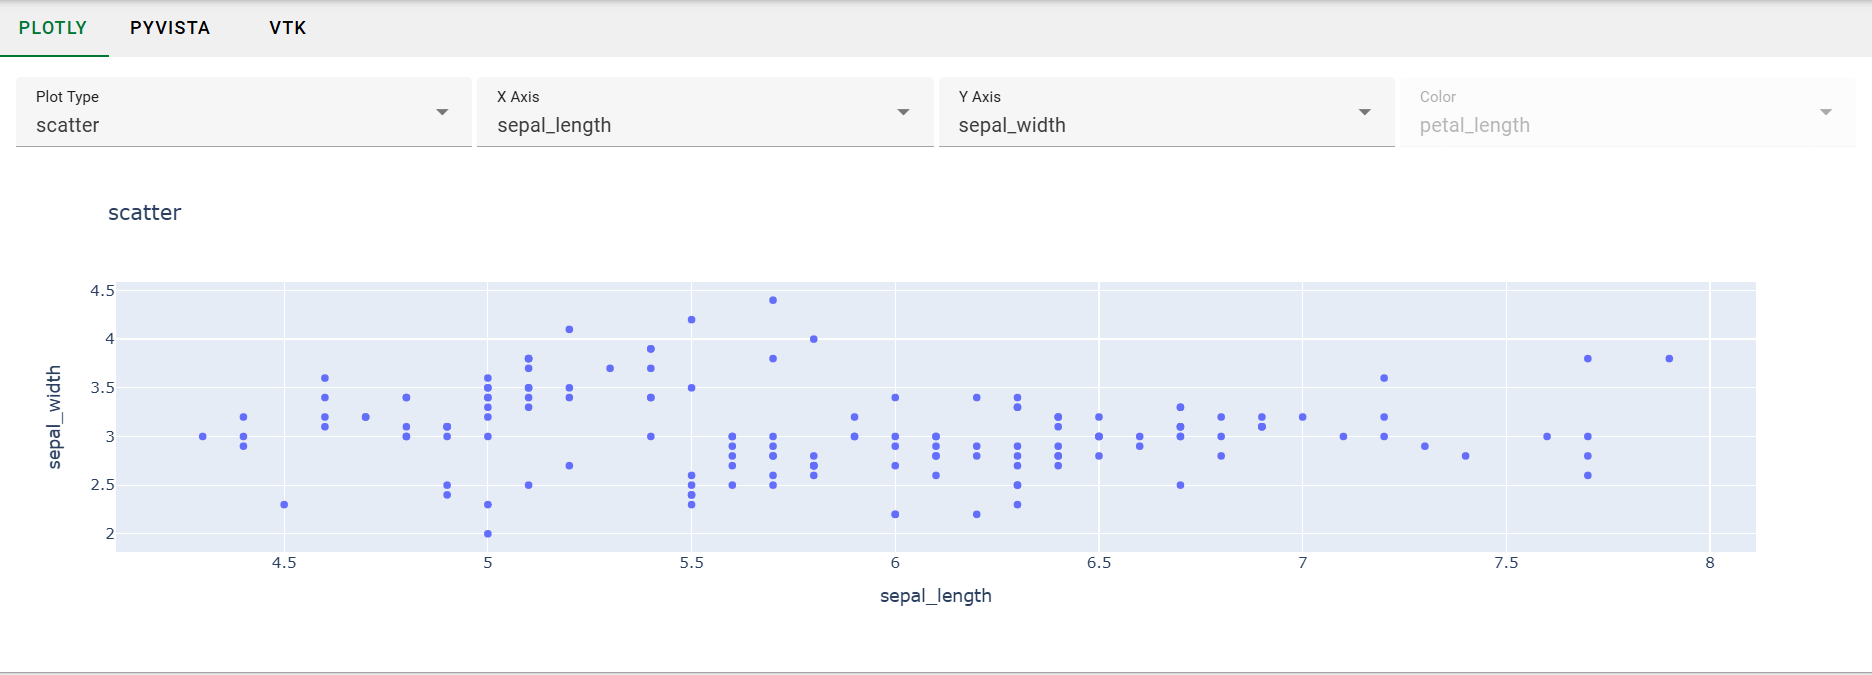Image resolution: width=1872 pixels, height=675 pixels.
Task: Open the Y Axis selection dropdown
Action: click(x=1364, y=112)
